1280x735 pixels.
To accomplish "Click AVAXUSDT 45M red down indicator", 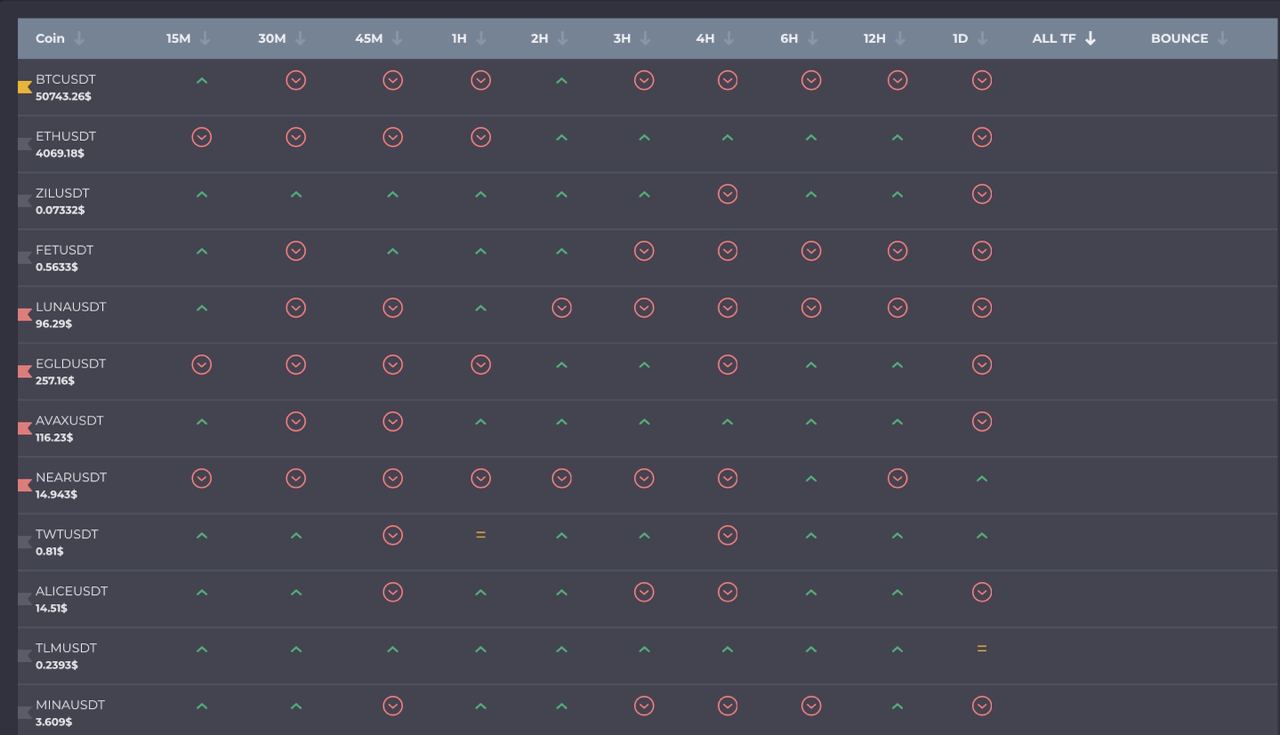I will click(x=393, y=422).
